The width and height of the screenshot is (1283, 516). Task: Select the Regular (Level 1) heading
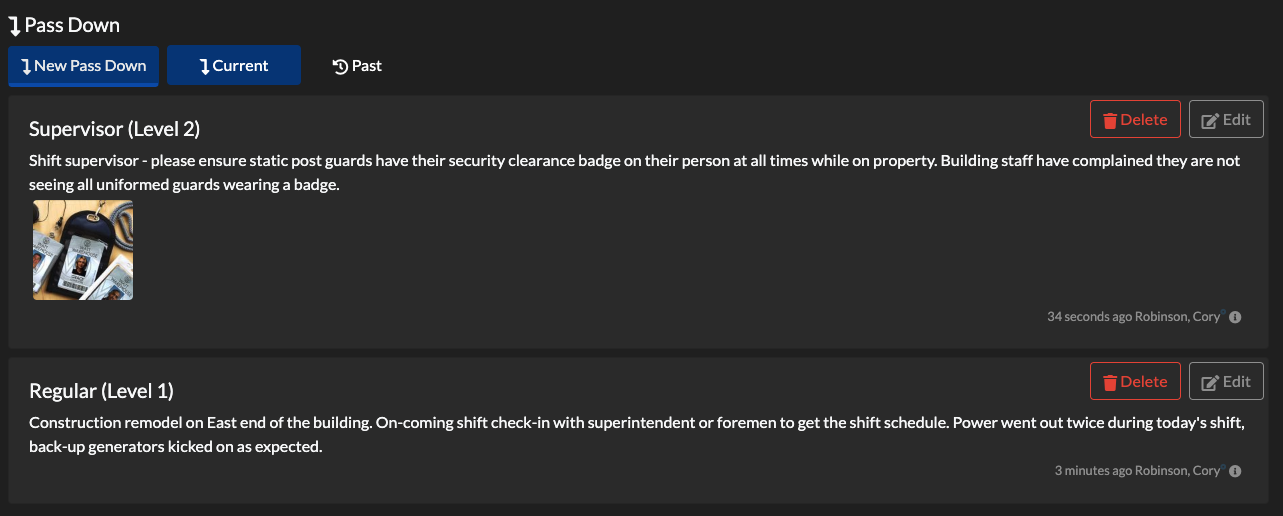(101, 391)
